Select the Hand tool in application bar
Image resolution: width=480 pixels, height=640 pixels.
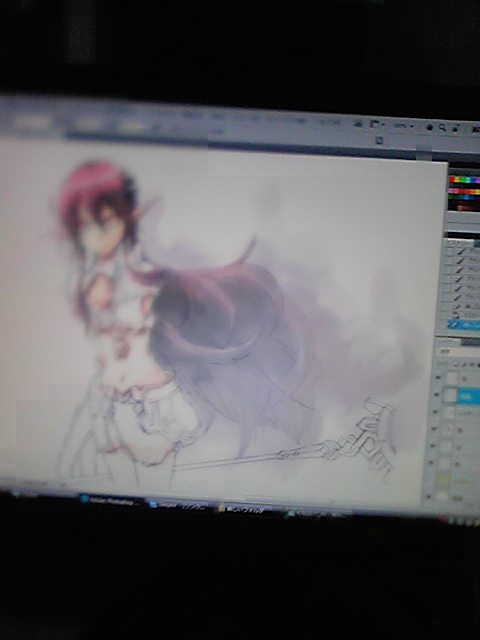430,127
